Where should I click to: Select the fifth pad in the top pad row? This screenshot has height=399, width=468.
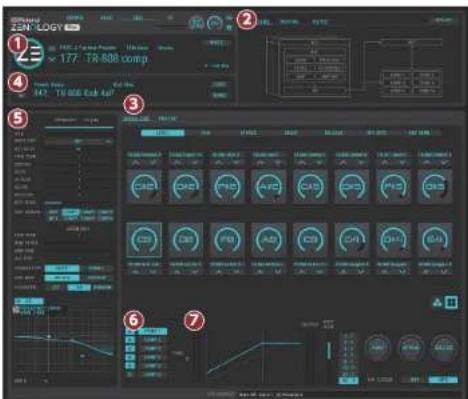[310, 186]
